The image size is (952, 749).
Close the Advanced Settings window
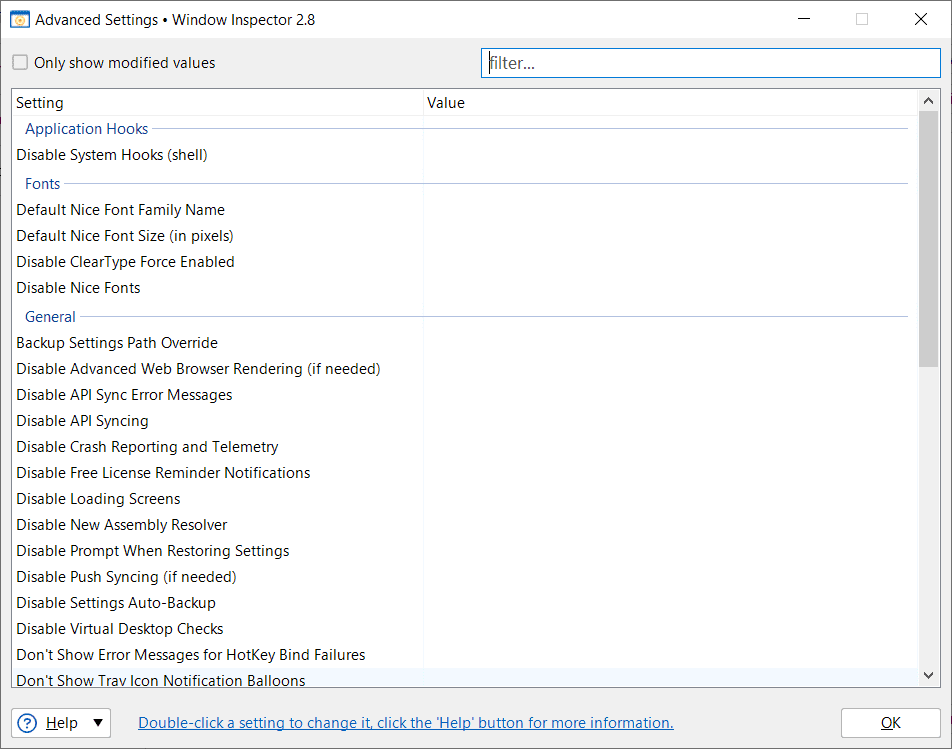point(920,19)
